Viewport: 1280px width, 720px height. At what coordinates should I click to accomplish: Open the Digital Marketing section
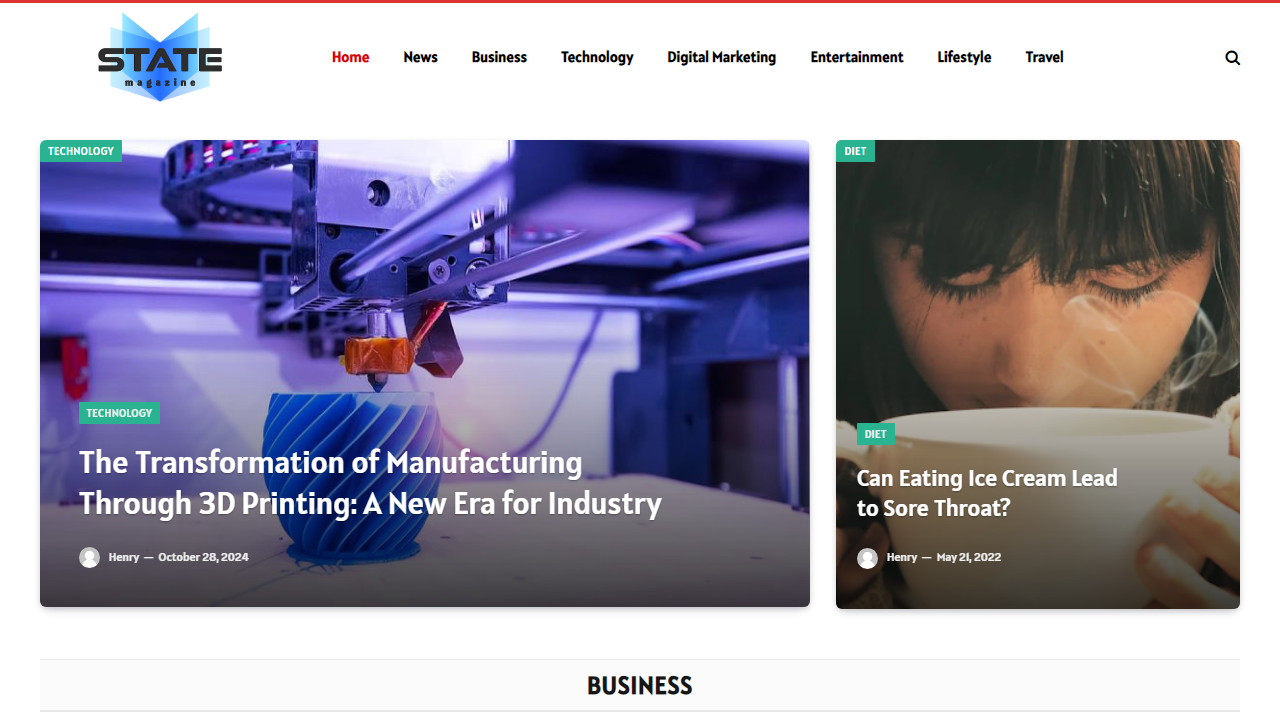pos(721,57)
